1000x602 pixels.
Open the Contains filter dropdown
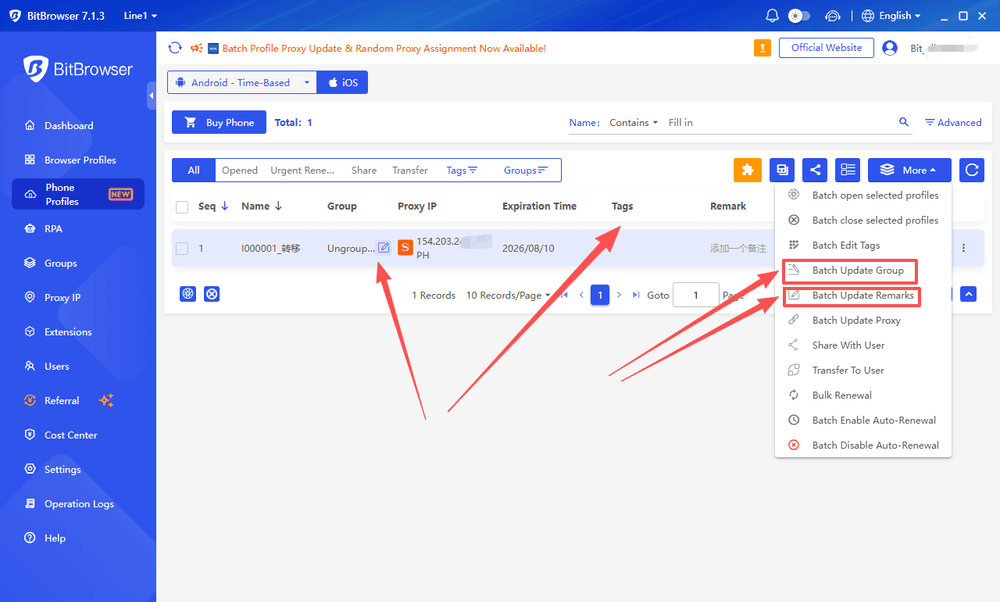pos(633,122)
